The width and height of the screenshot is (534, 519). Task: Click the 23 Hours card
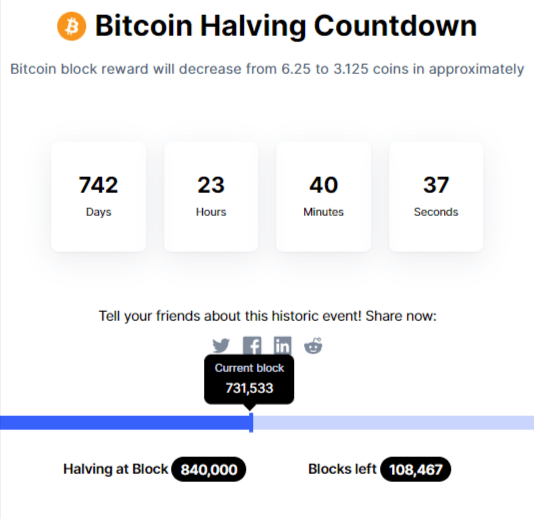[x=211, y=197]
